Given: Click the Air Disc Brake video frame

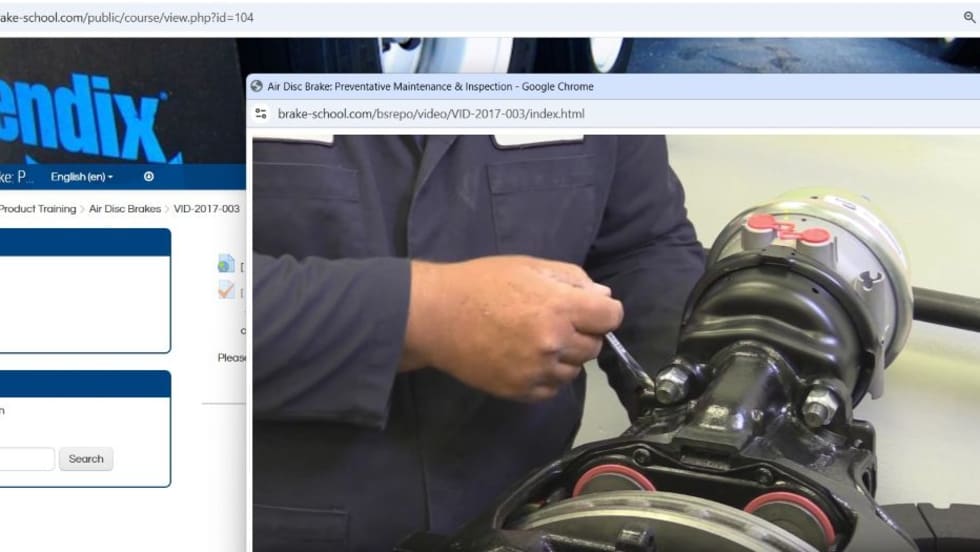Looking at the screenshot, I should (616, 343).
